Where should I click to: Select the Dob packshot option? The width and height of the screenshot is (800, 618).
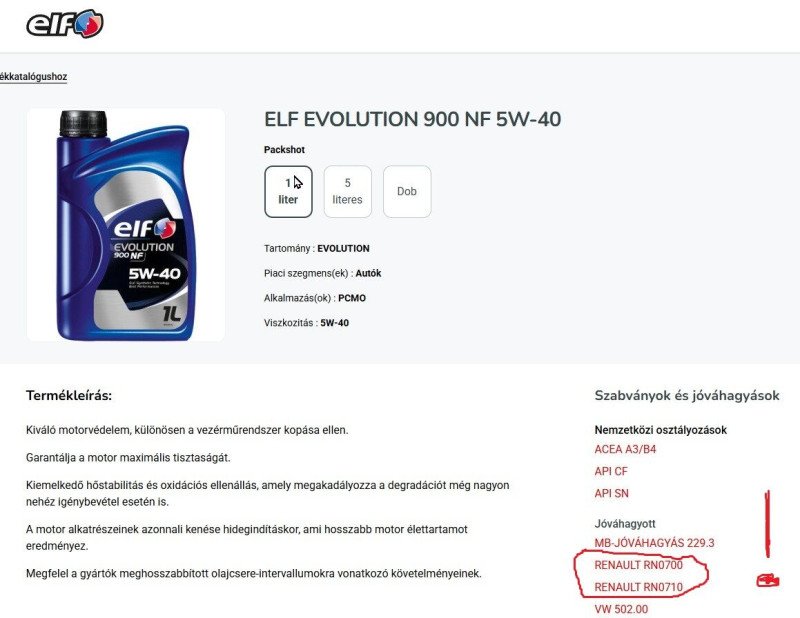coord(407,191)
